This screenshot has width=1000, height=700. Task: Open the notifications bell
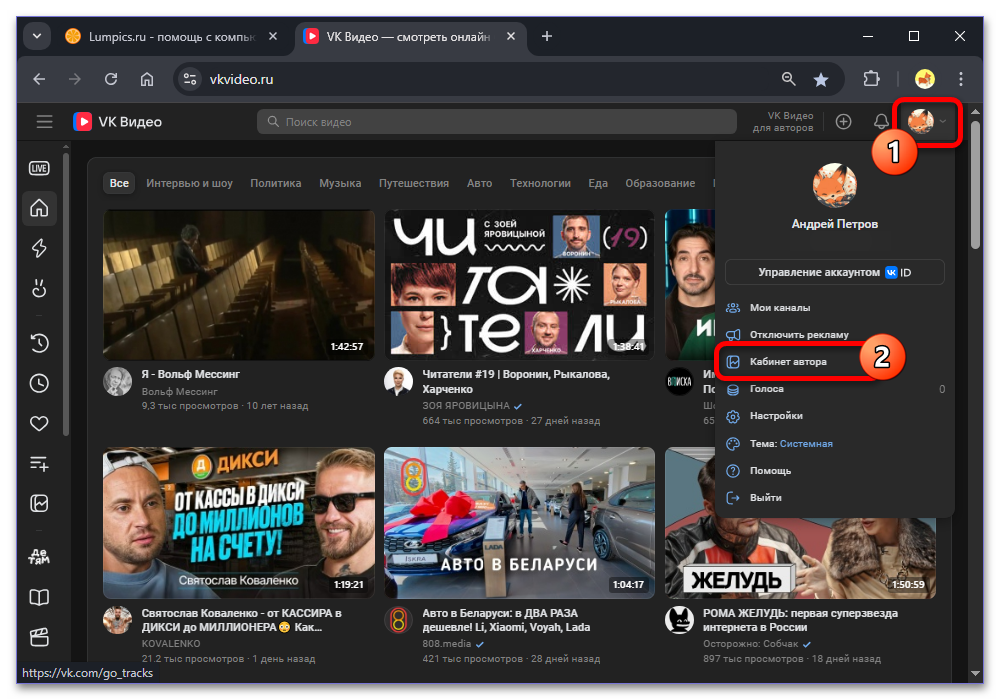[881, 121]
